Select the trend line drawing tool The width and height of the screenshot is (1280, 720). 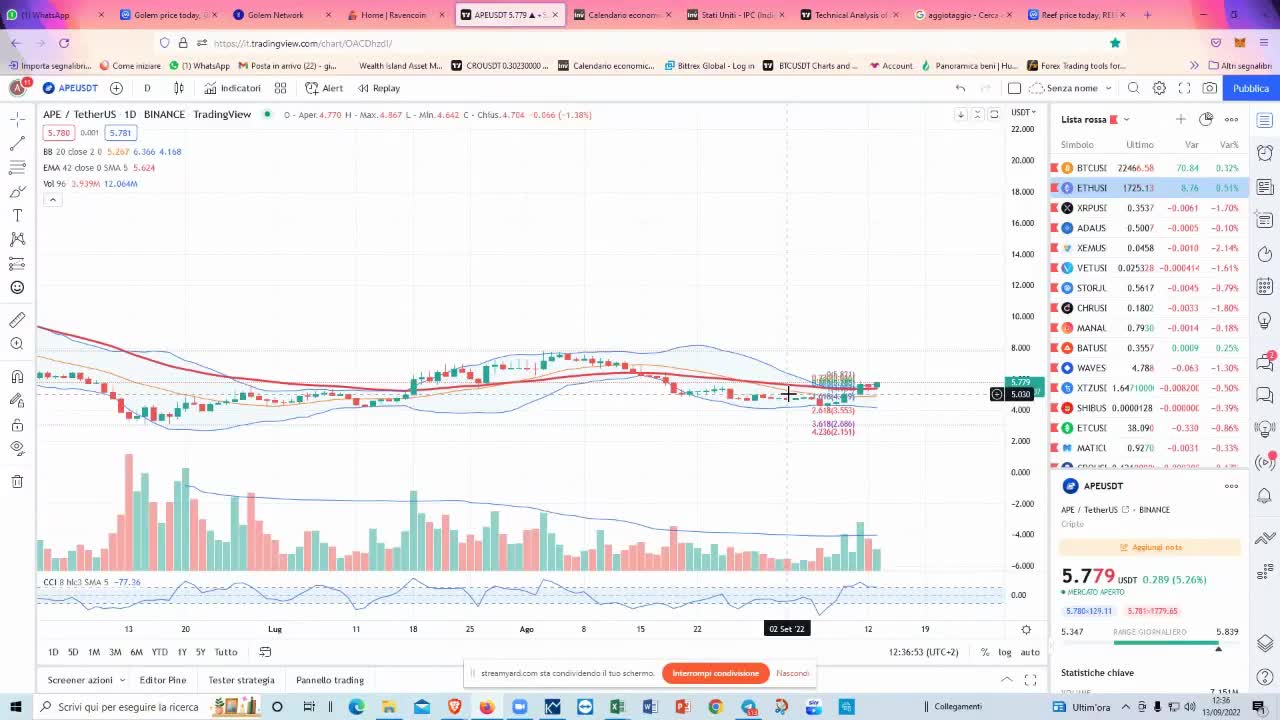point(17,143)
